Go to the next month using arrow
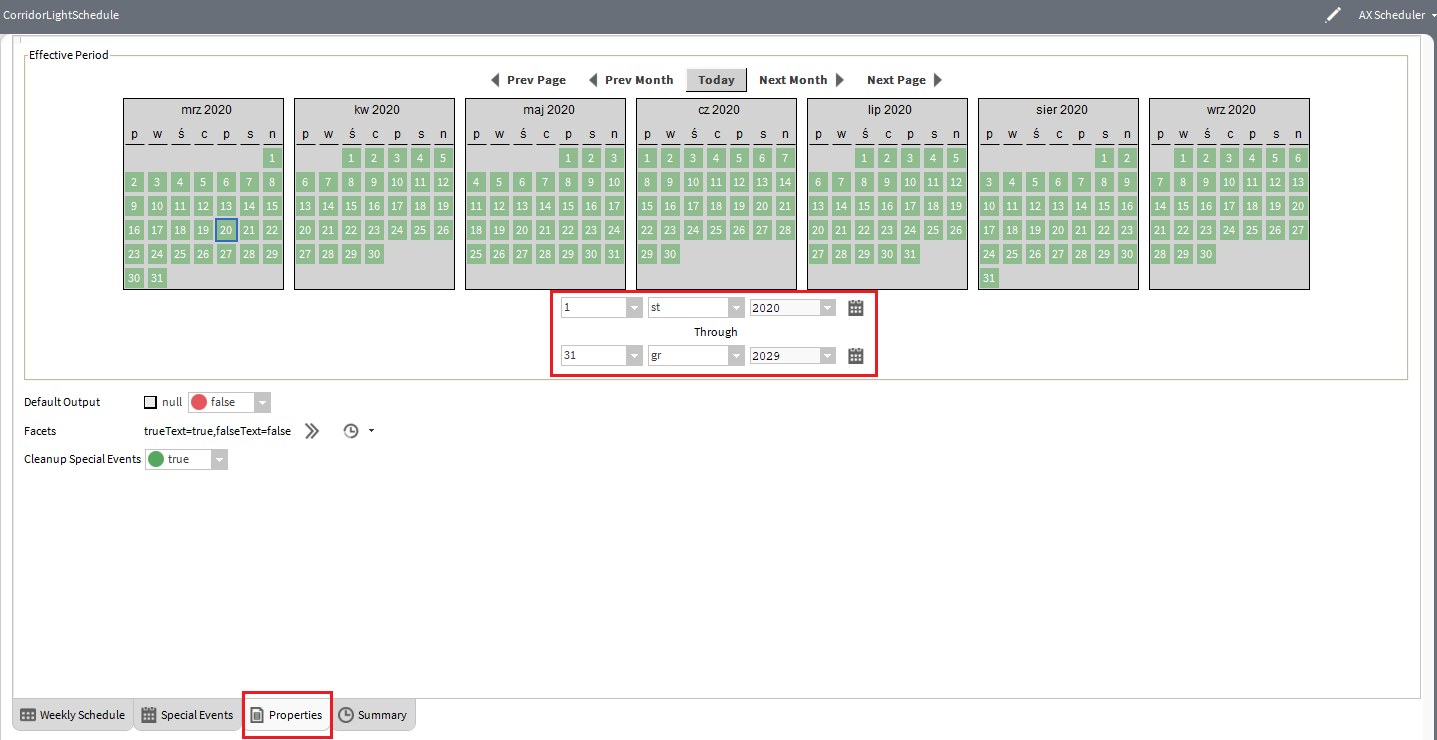This screenshot has width=1437, height=740. coord(840,80)
